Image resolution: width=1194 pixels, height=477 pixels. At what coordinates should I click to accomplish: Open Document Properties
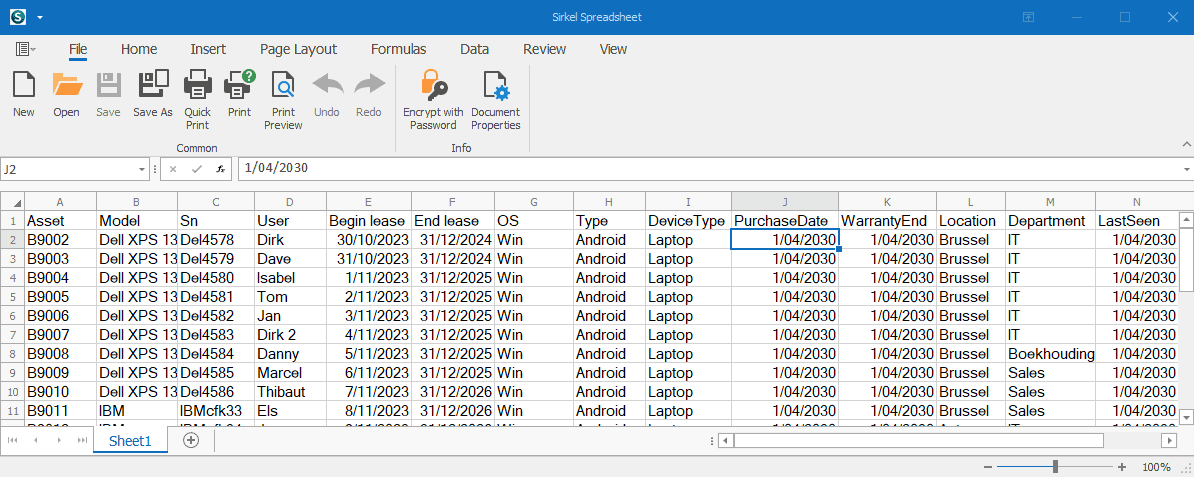coord(496,99)
